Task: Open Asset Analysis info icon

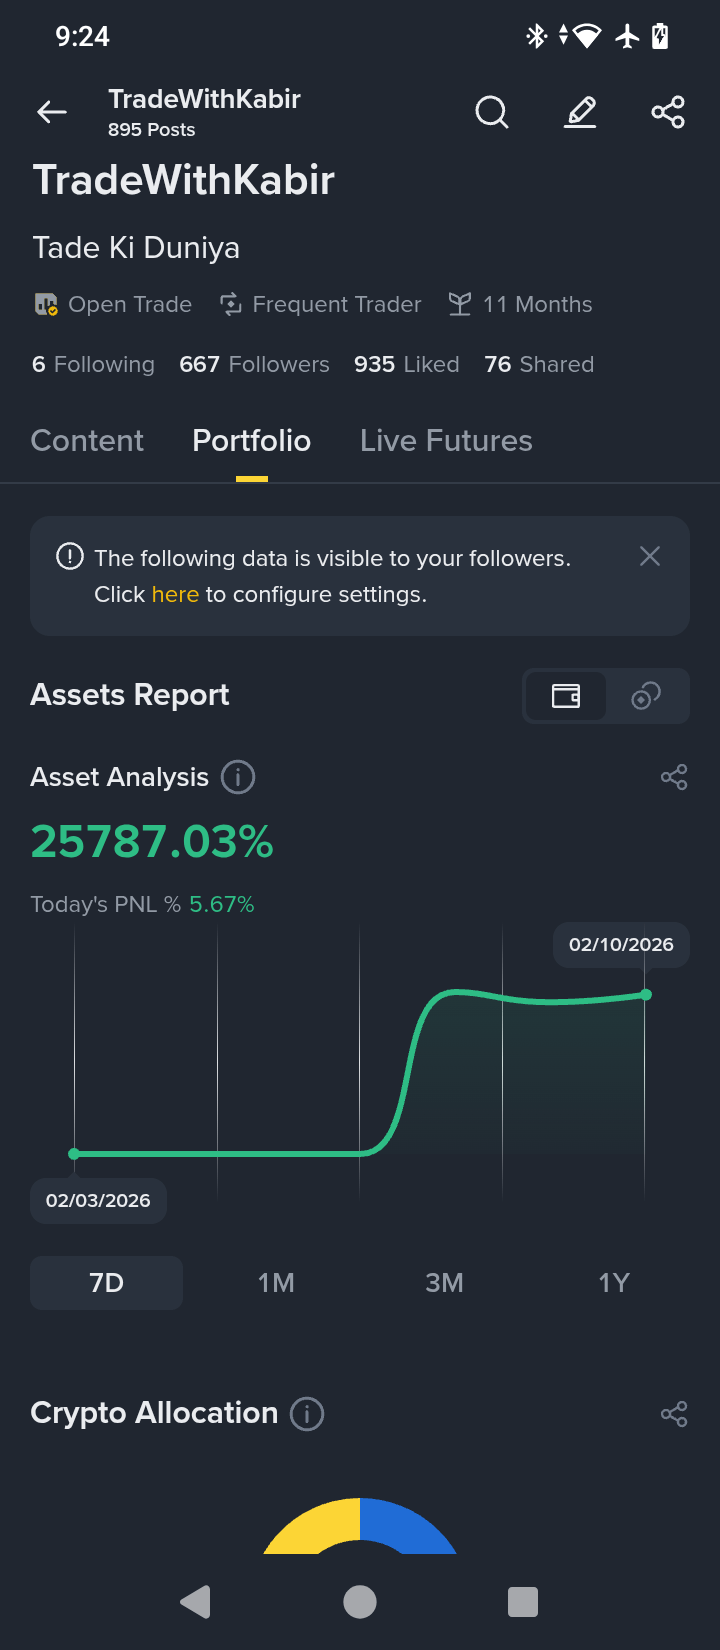Action: [238, 777]
